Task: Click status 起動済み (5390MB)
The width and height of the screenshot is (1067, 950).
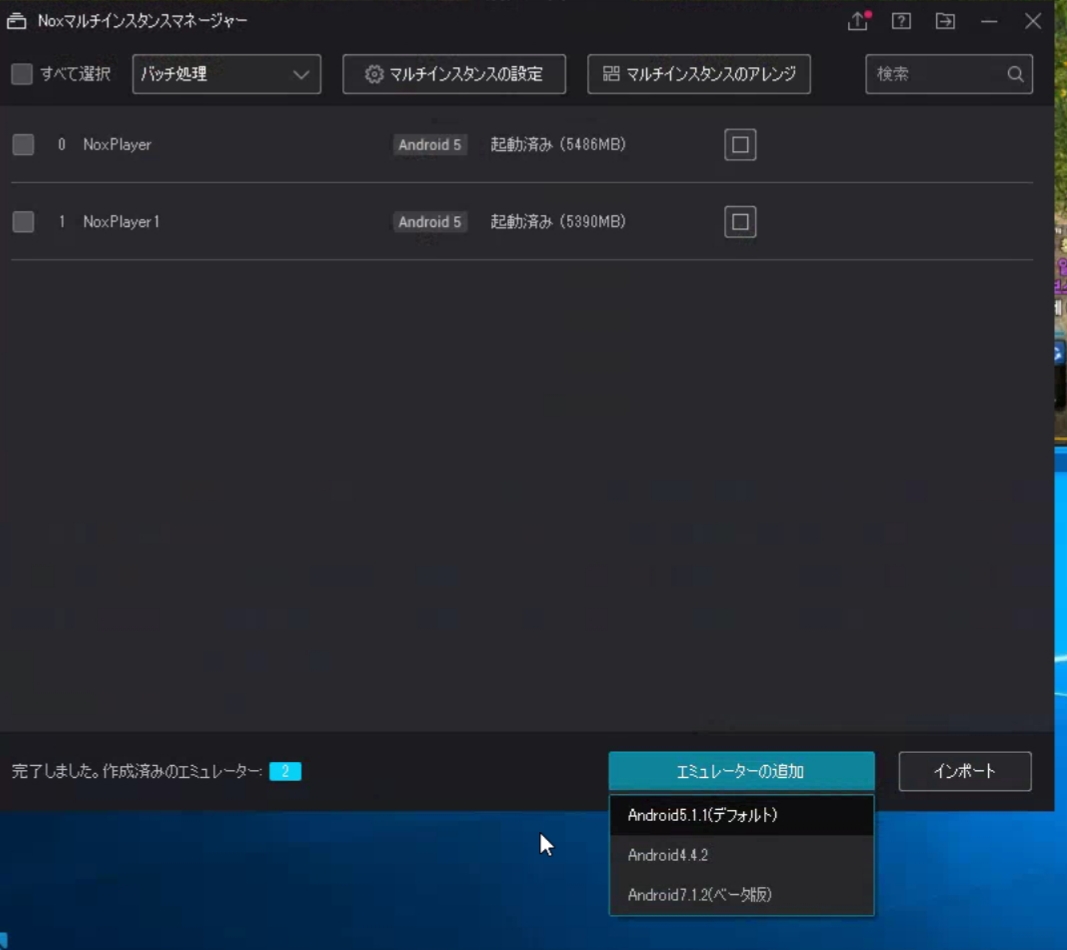Action: [x=558, y=221]
